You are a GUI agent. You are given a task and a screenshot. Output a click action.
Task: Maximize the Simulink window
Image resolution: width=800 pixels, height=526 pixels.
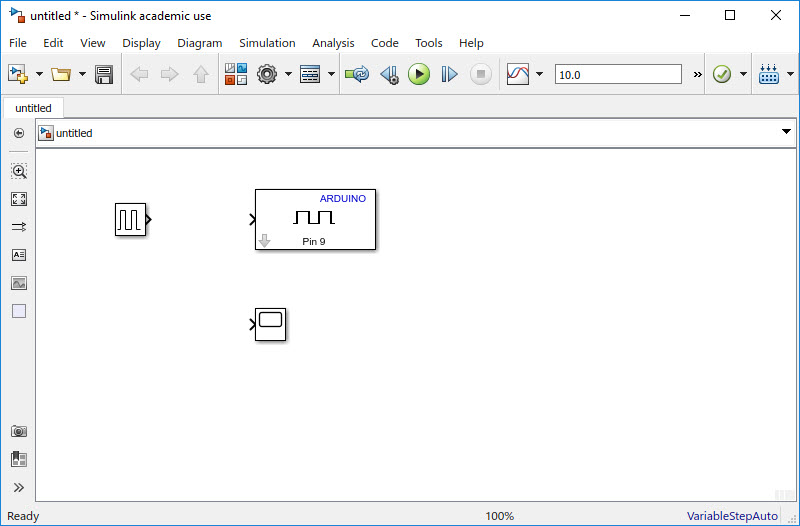click(x=730, y=15)
